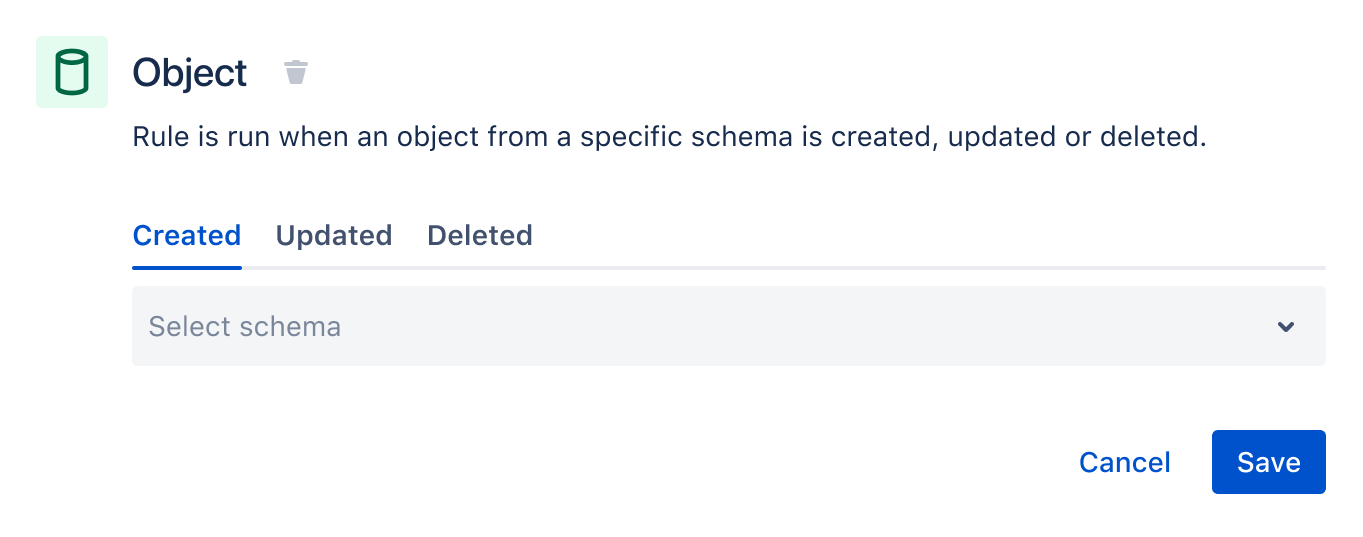
Task: Pick the object Deleted trigger option
Action: [480, 236]
